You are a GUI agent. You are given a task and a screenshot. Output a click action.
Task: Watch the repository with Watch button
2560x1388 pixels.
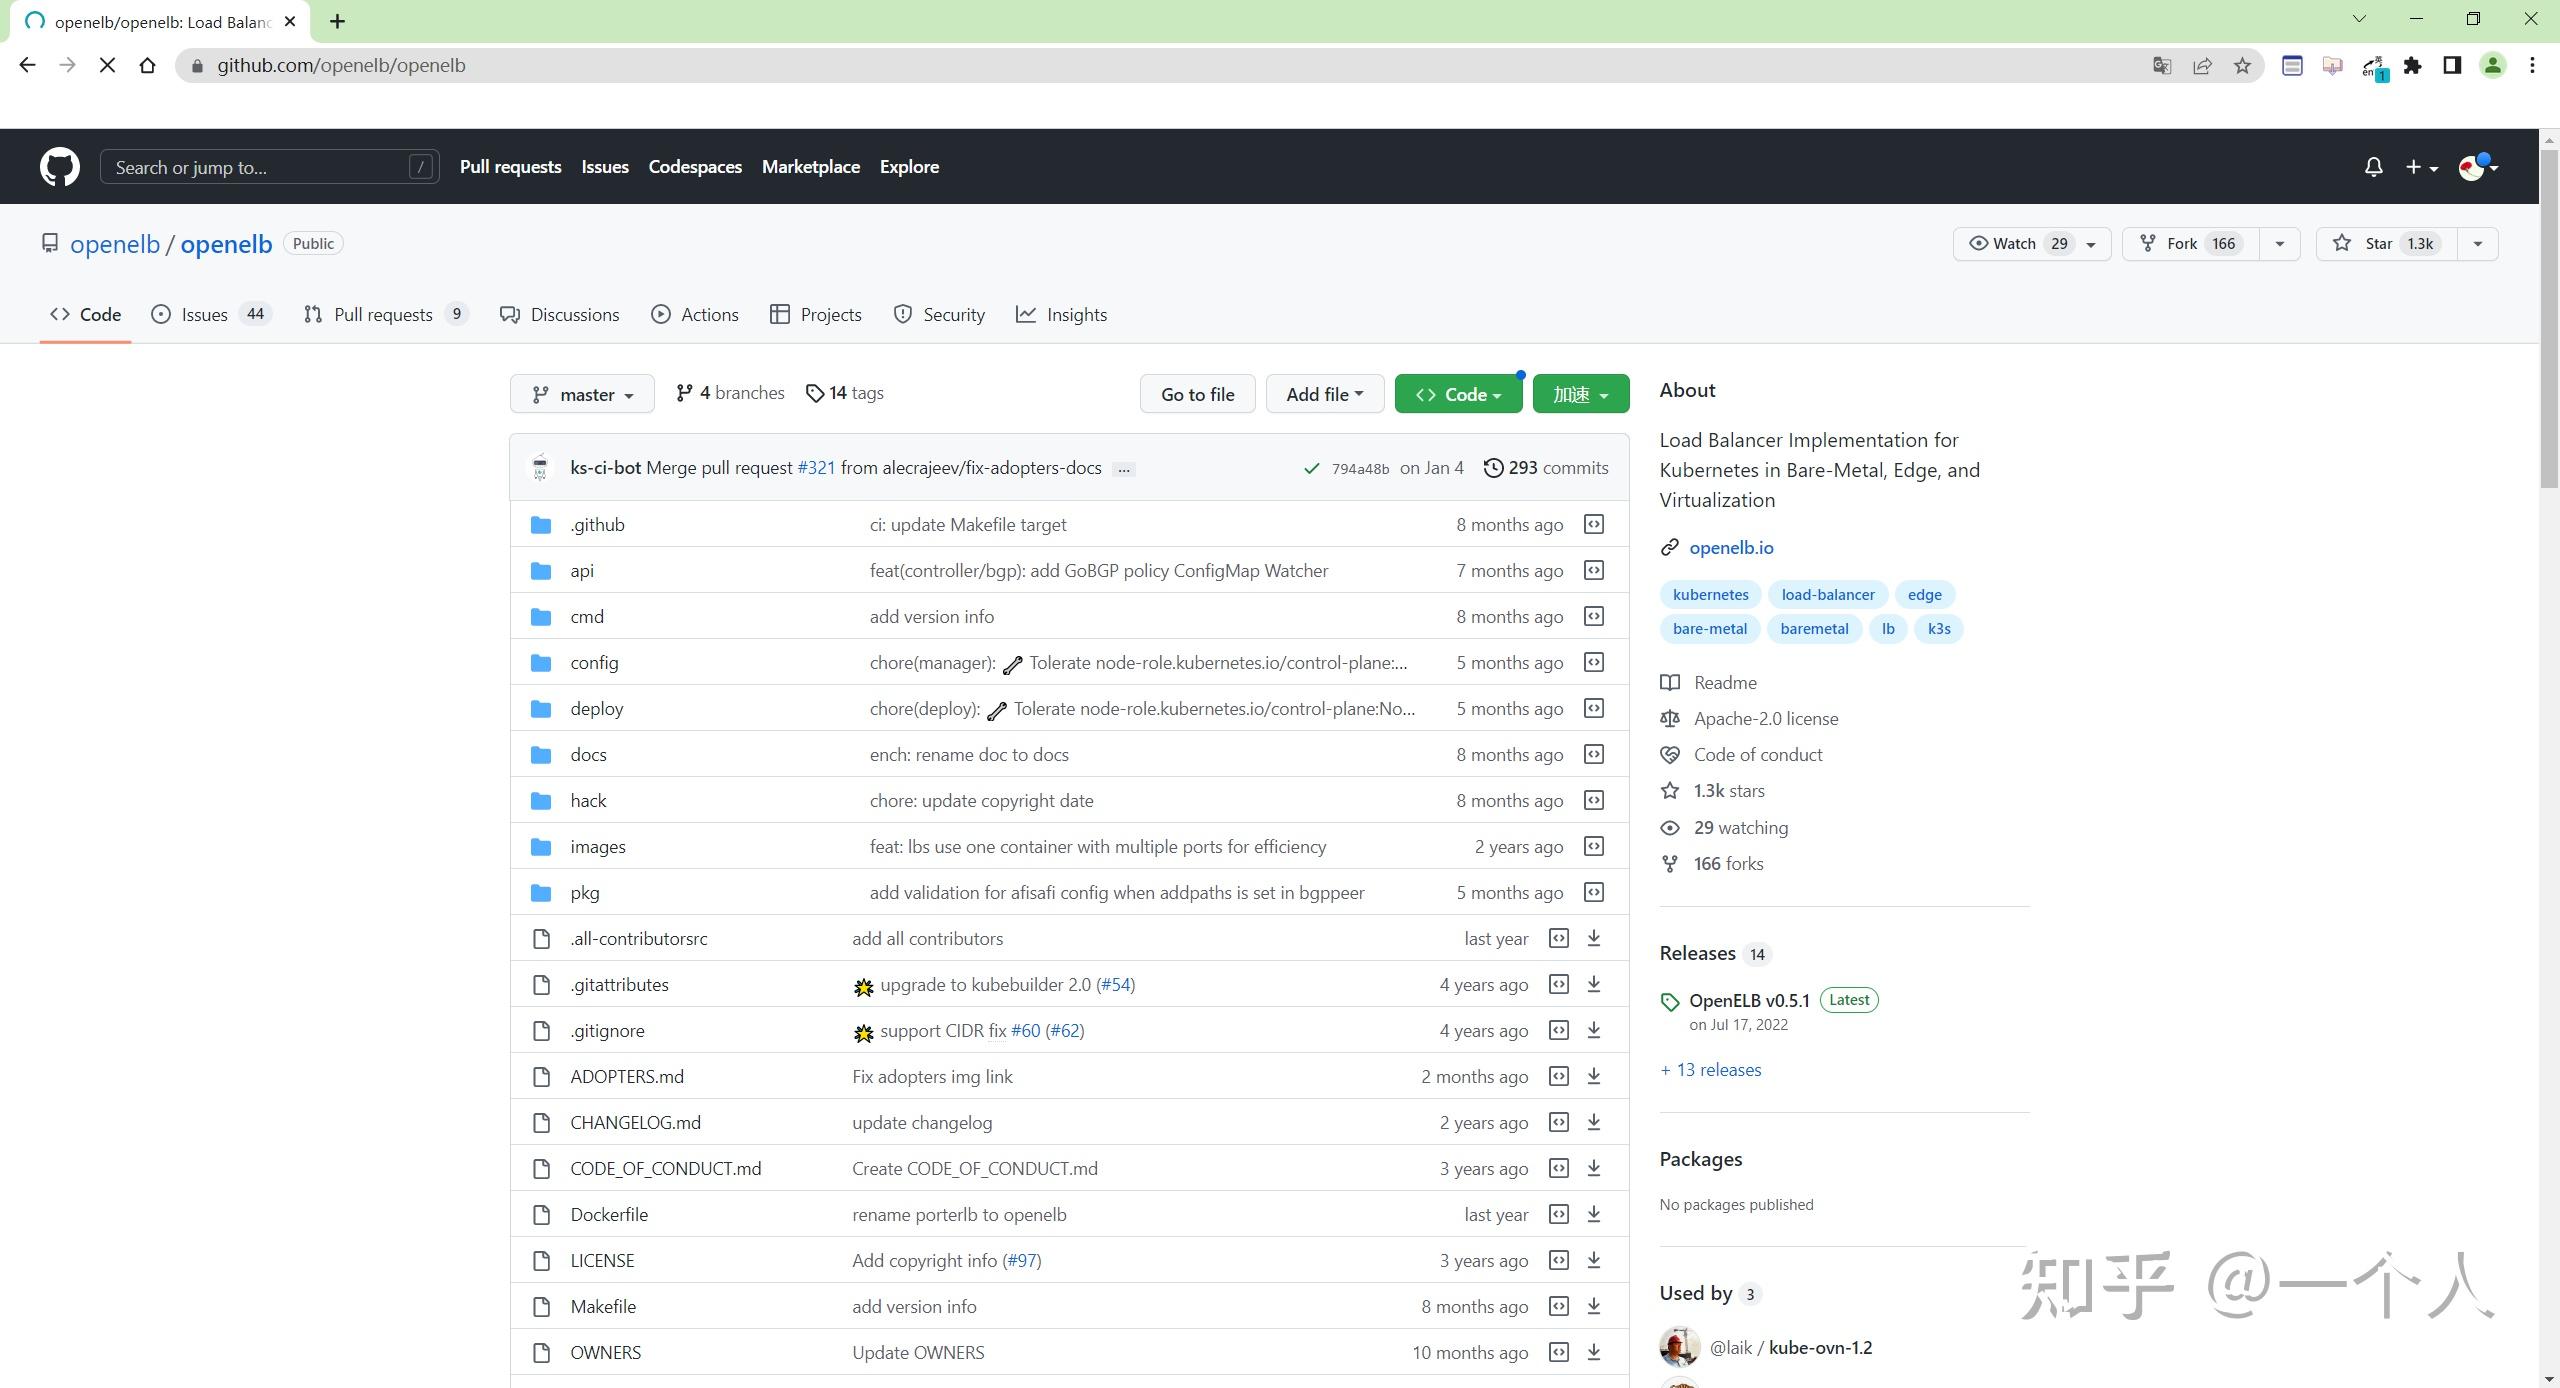click(x=2031, y=243)
